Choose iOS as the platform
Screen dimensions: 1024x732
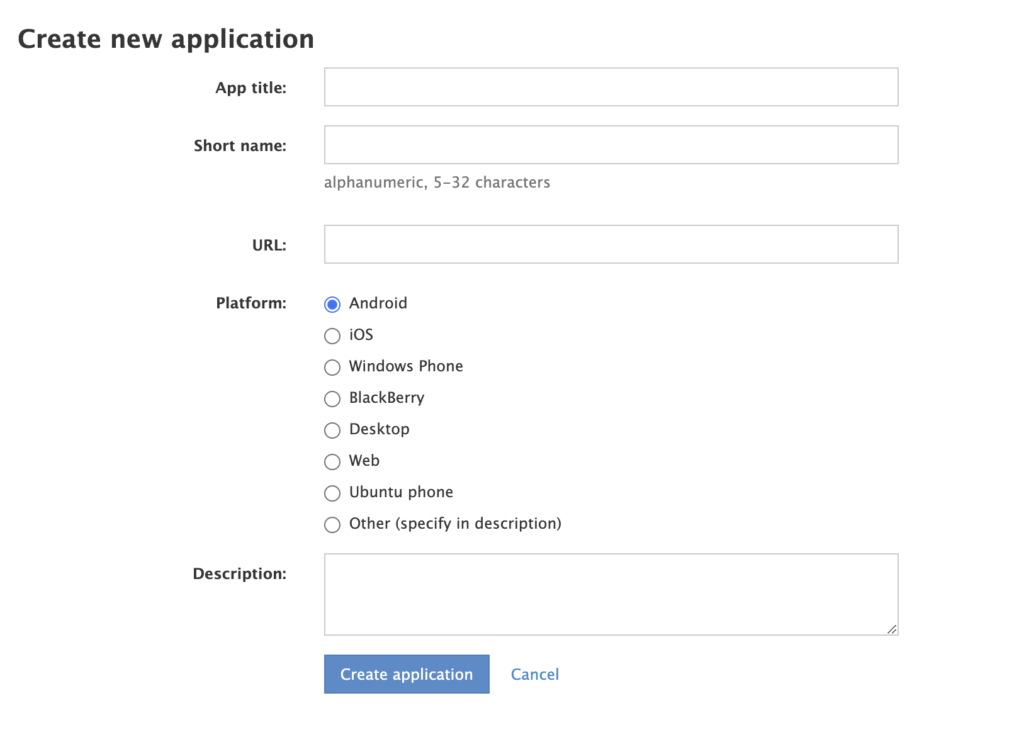pyautogui.click(x=332, y=336)
